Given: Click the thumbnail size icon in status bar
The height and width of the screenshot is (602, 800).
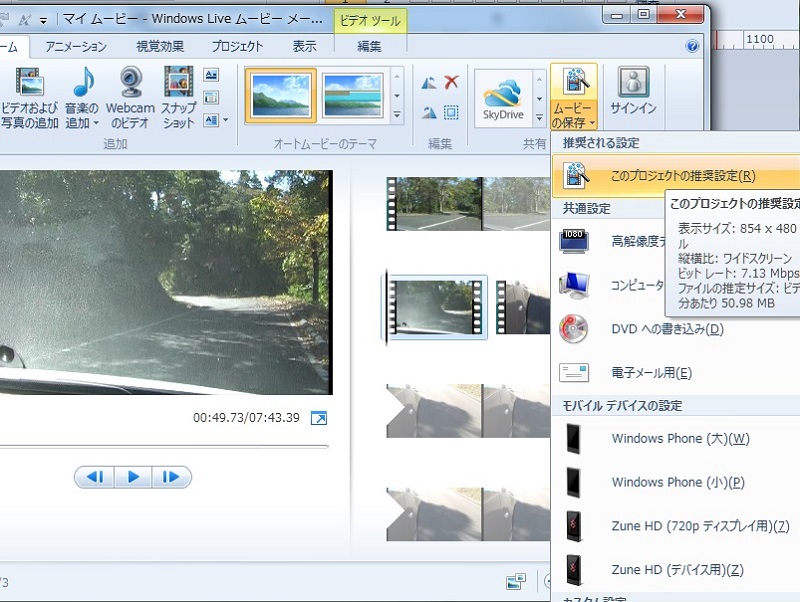Looking at the screenshot, I should pyautogui.click(x=516, y=582).
